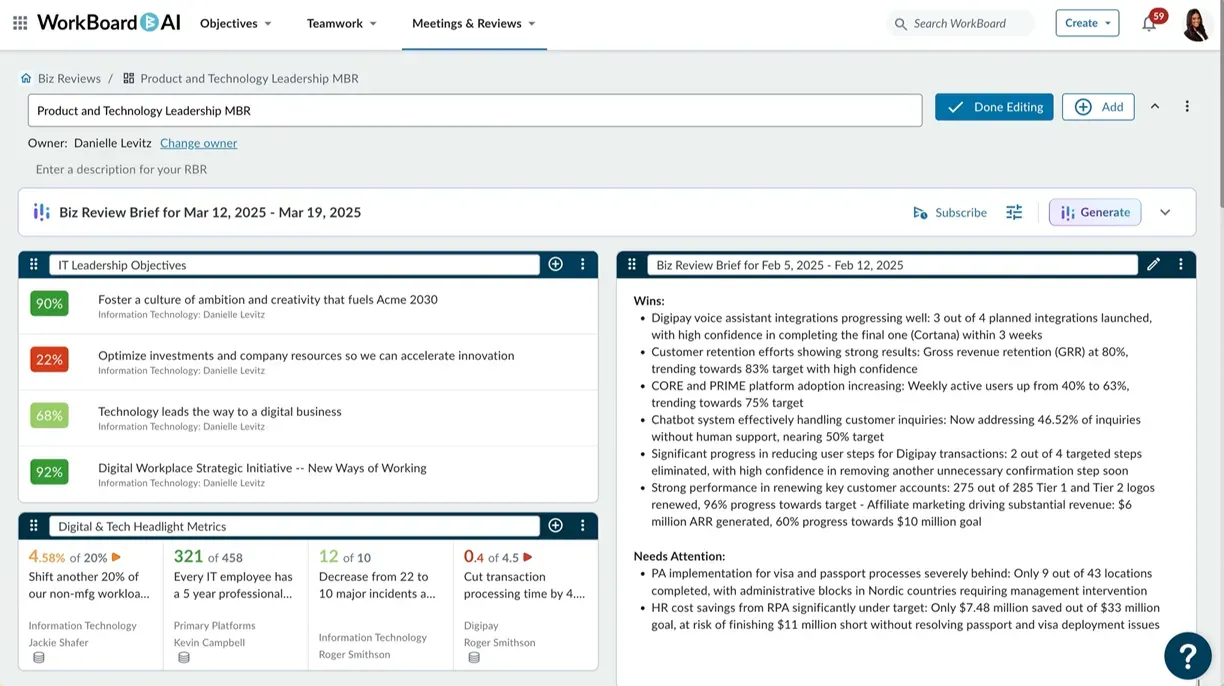Click the dashboard grid icon in breadcrumb
1224x686 pixels.
click(x=128, y=78)
